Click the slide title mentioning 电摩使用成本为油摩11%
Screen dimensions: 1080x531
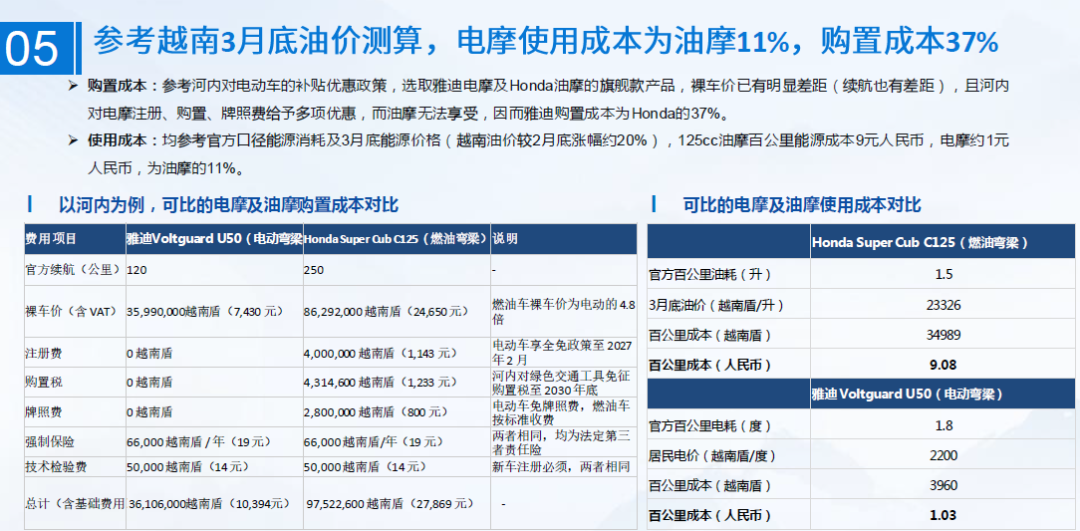(546, 43)
